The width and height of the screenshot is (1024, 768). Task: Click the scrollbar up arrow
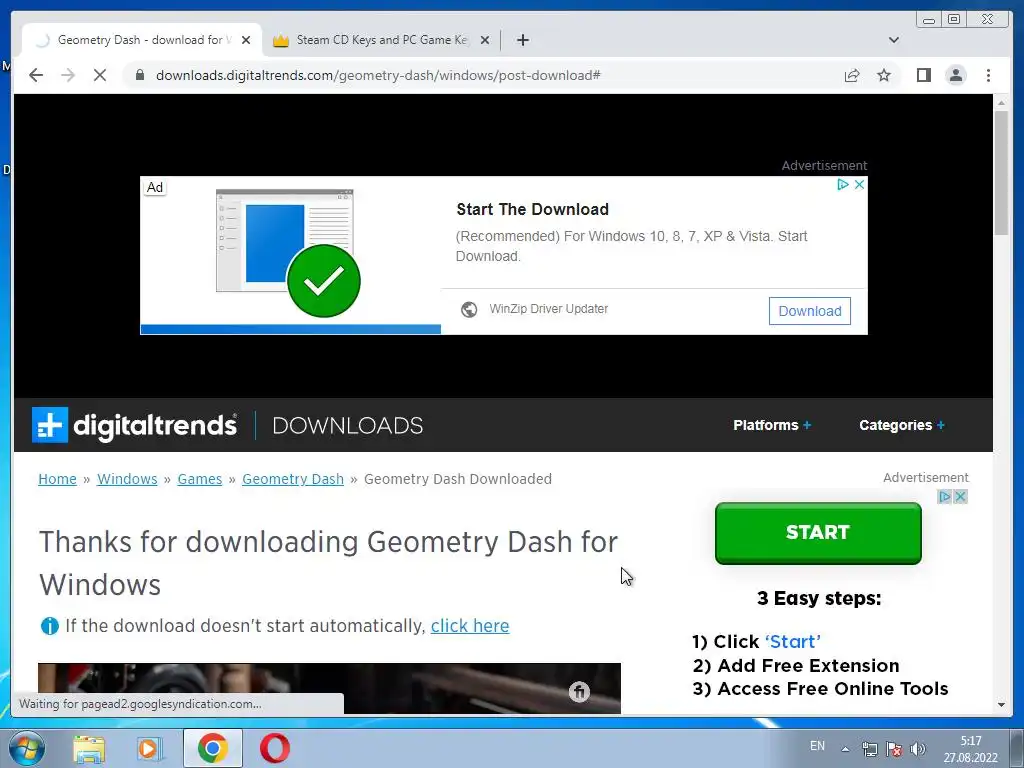[x=1001, y=103]
